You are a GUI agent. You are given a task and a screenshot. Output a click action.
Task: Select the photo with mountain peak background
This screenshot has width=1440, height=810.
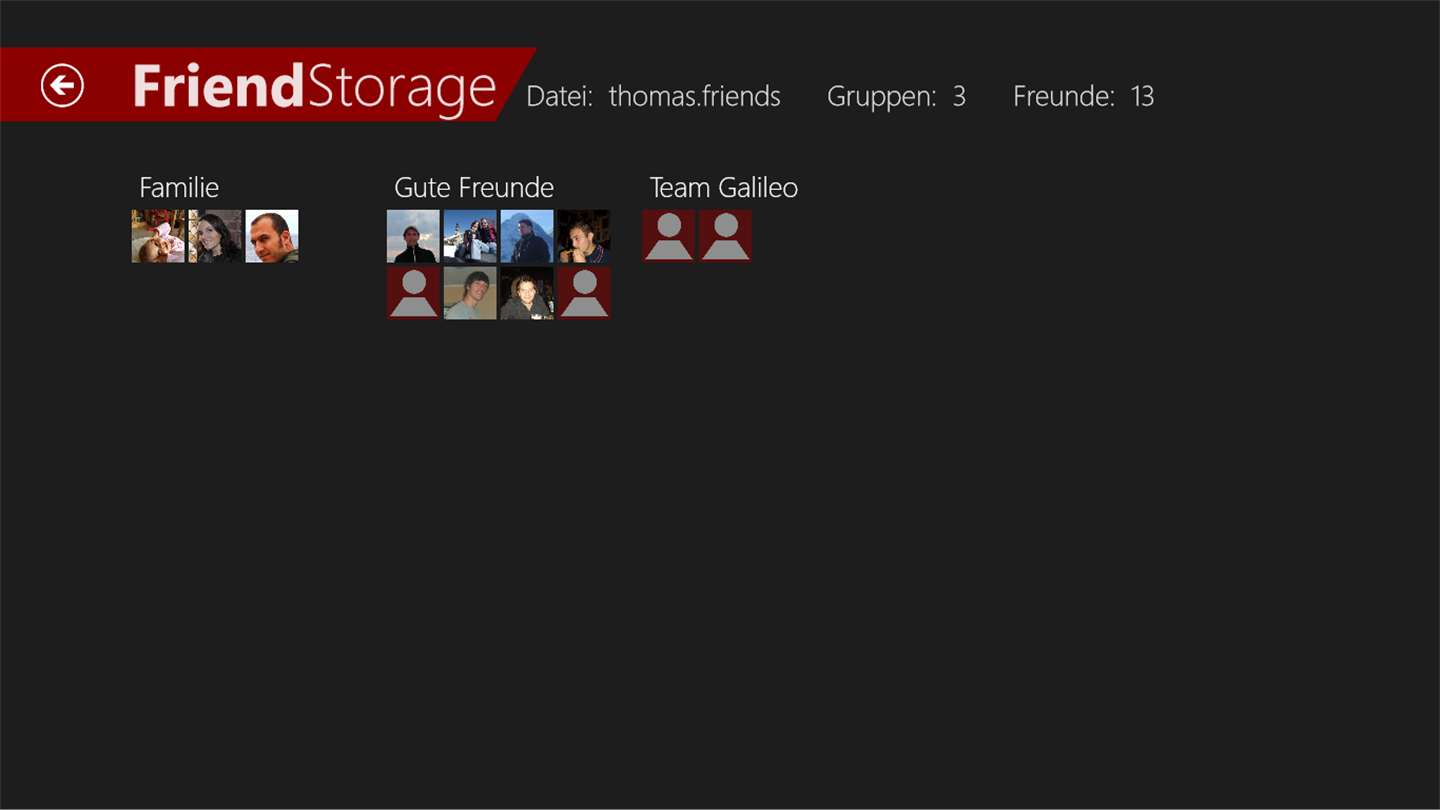527,236
